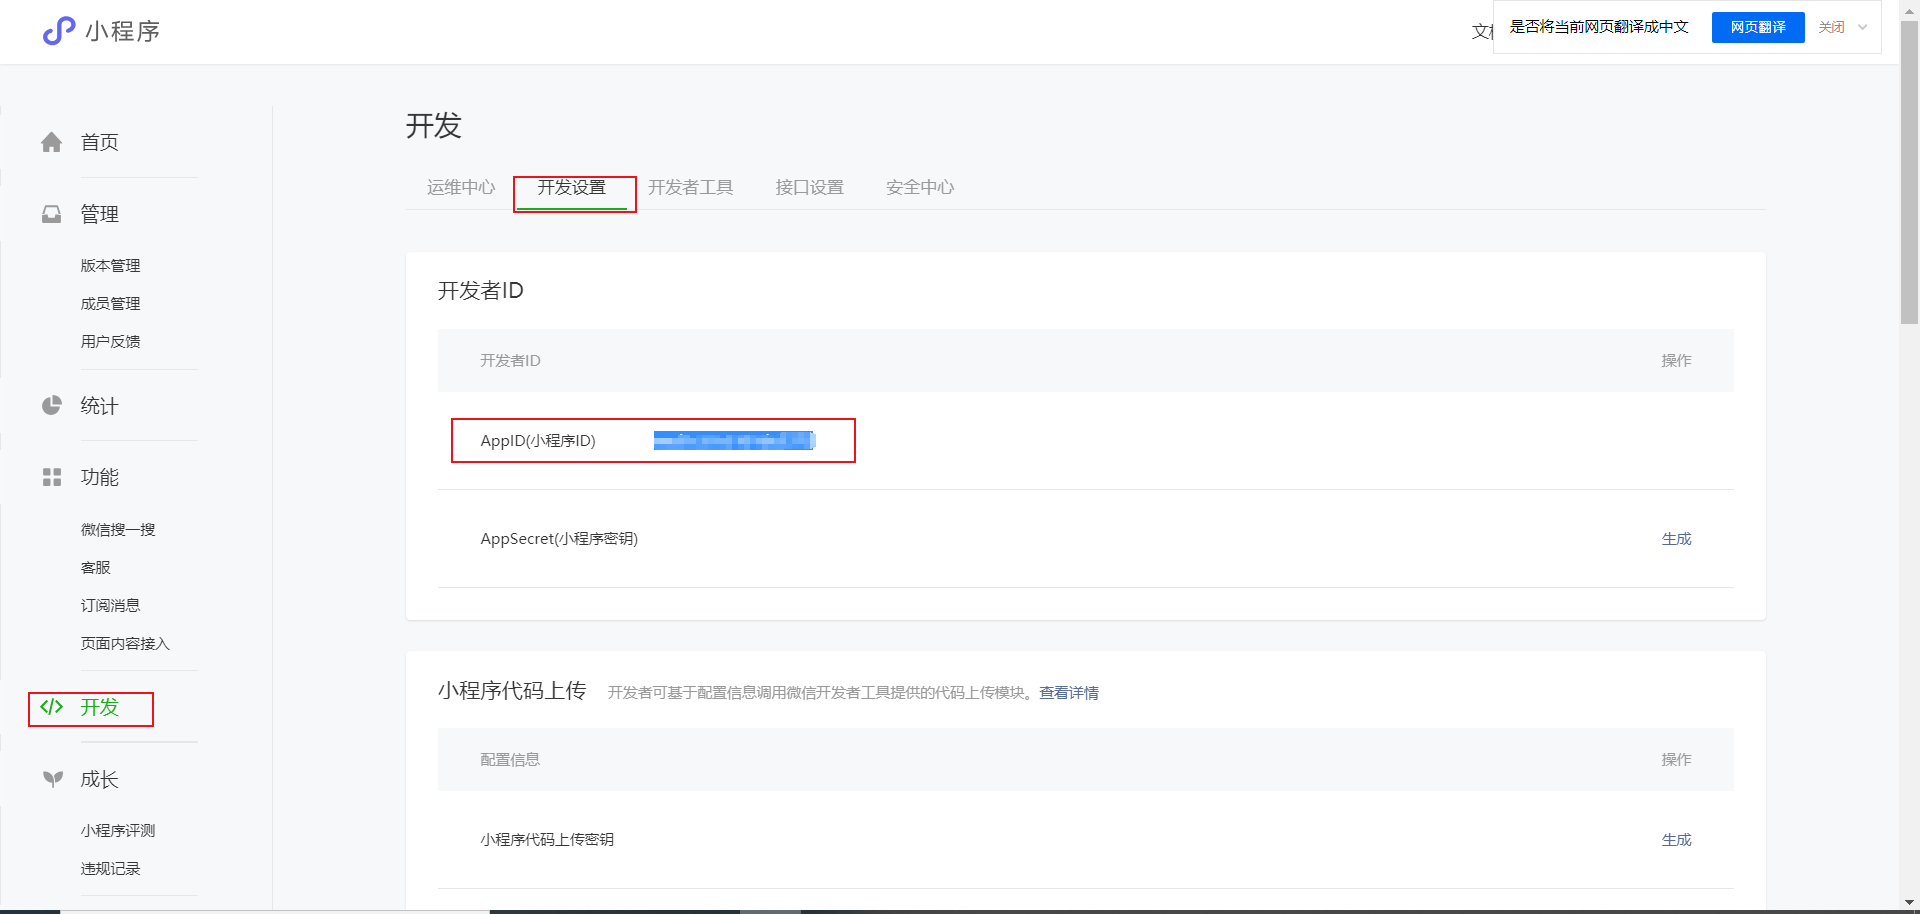The height and width of the screenshot is (914, 1920).
Task: Click the blurred AppID value
Action: 735,440
